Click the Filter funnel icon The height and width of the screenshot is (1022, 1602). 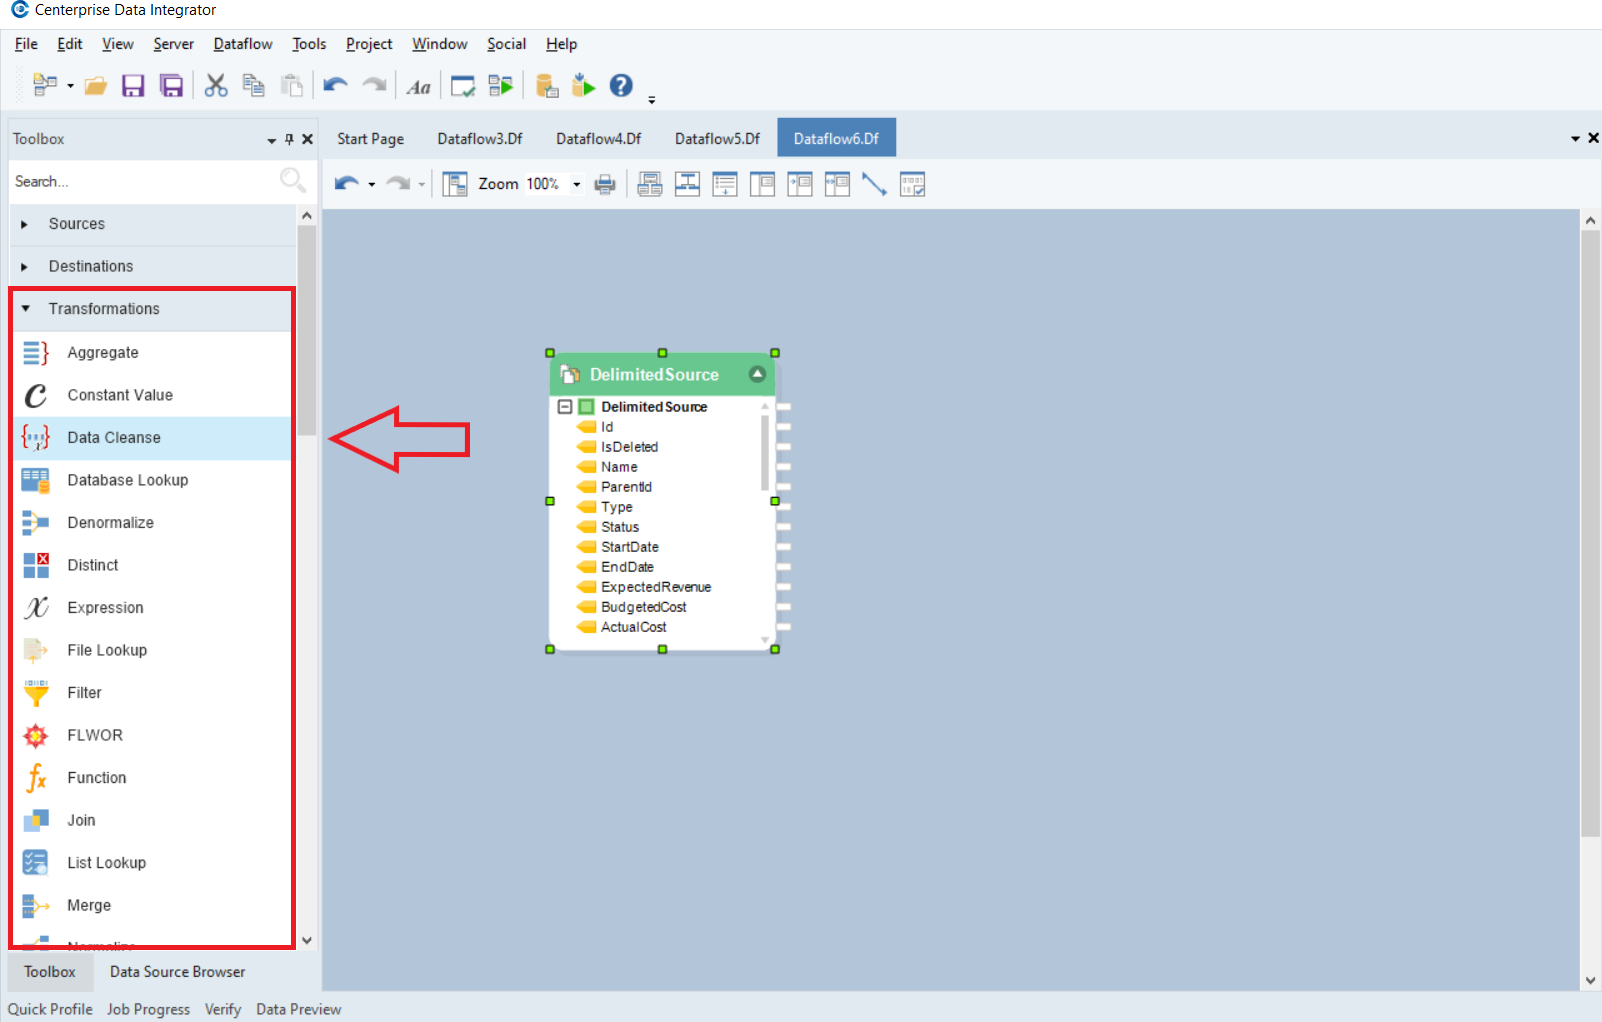pyautogui.click(x=36, y=693)
